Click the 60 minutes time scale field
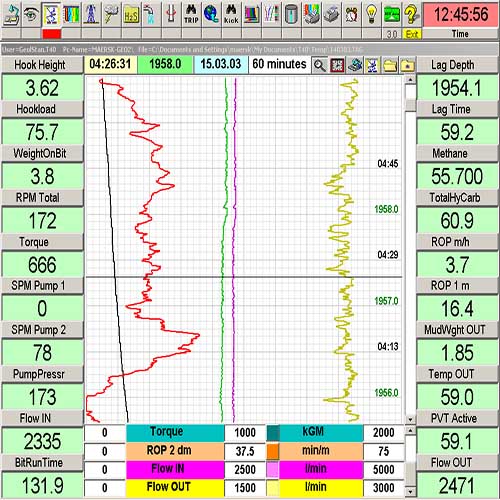This screenshot has height=500, width=500. coord(279,64)
